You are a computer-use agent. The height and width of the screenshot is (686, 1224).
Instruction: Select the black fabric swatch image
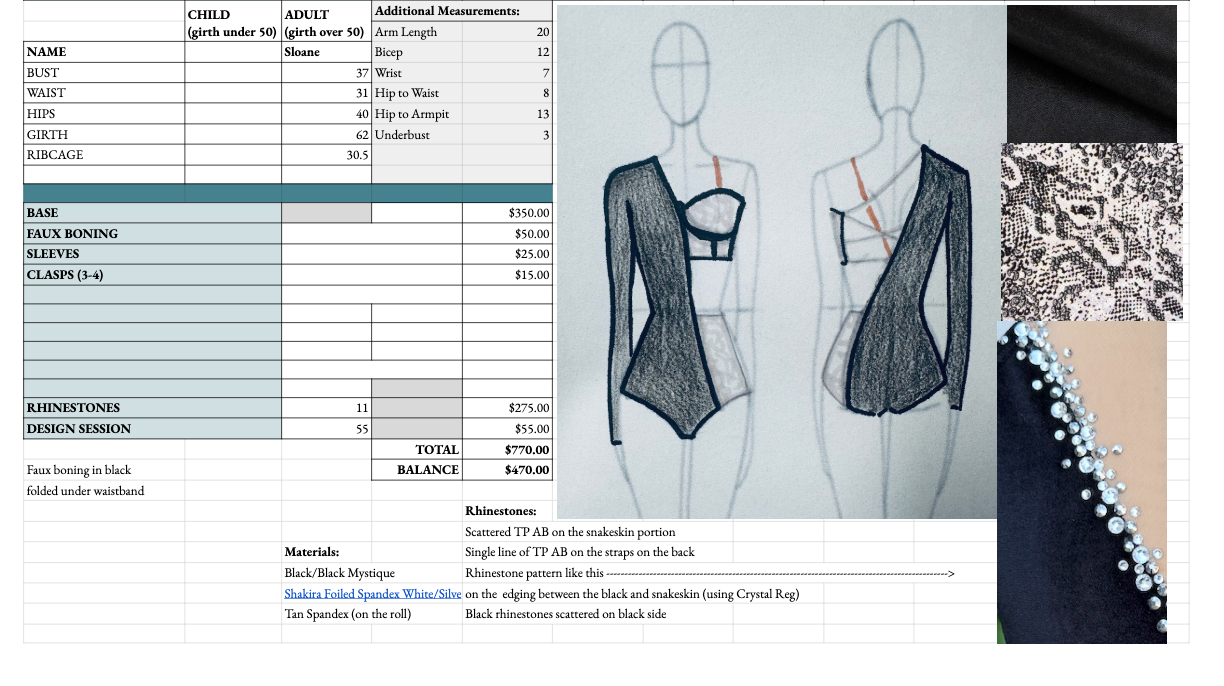(x=1091, y=73)
